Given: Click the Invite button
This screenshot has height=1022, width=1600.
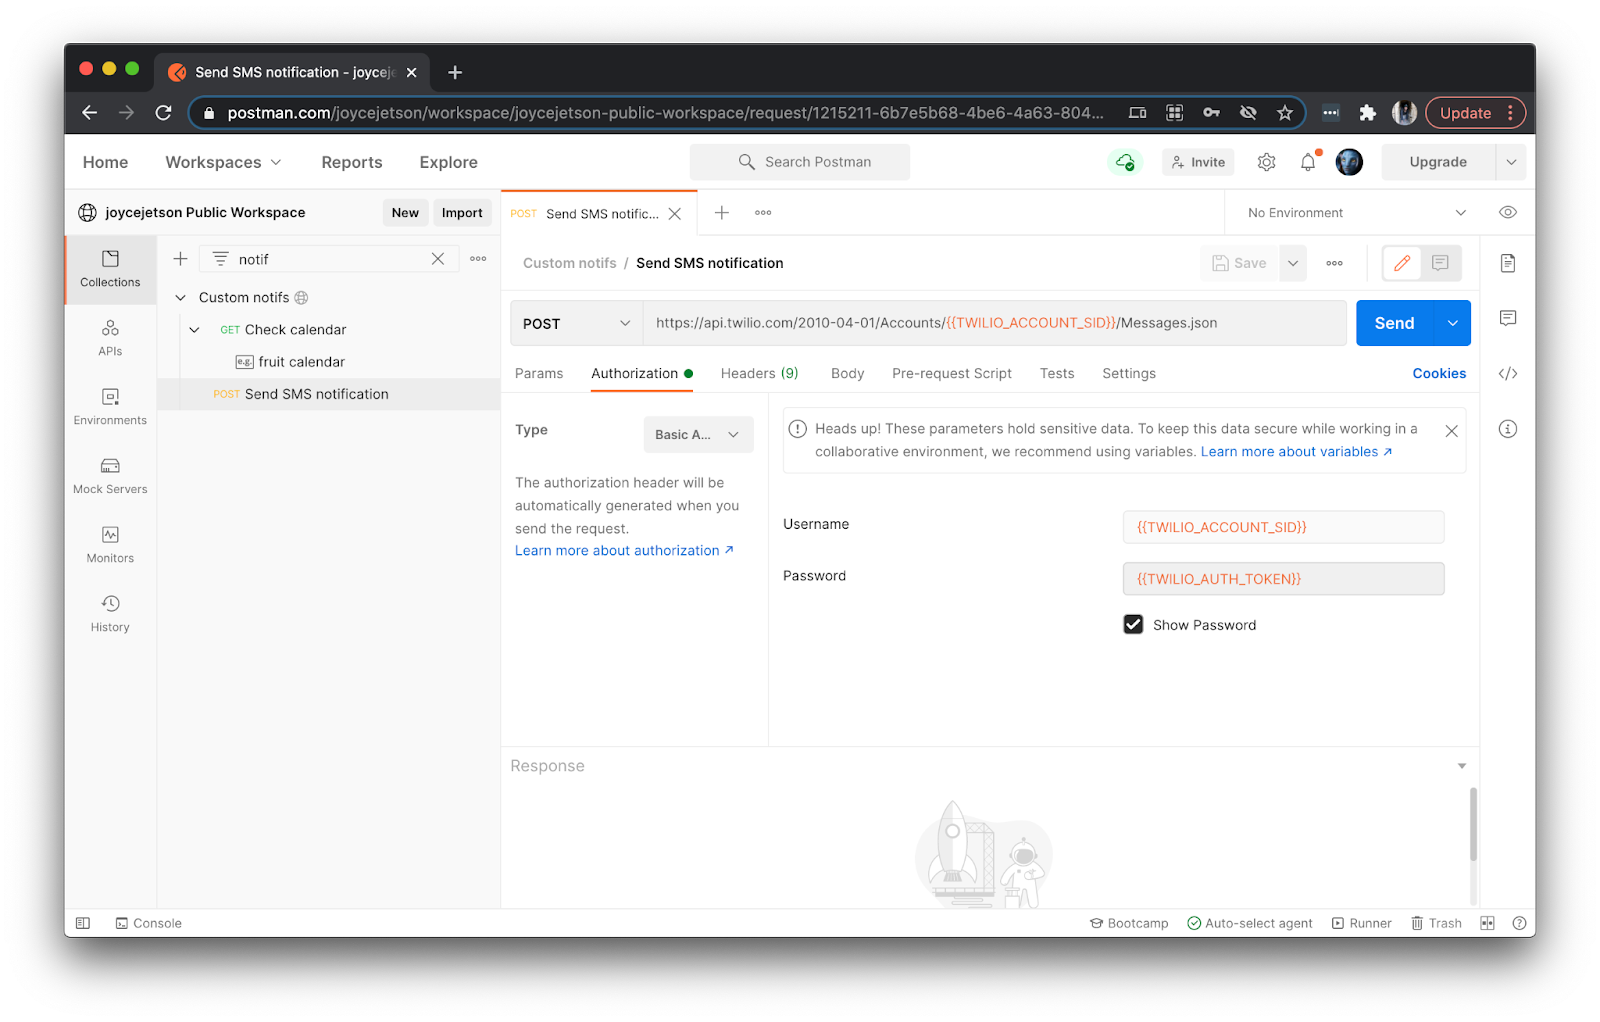Looking at the screenshot, I should coord(1198,162).
